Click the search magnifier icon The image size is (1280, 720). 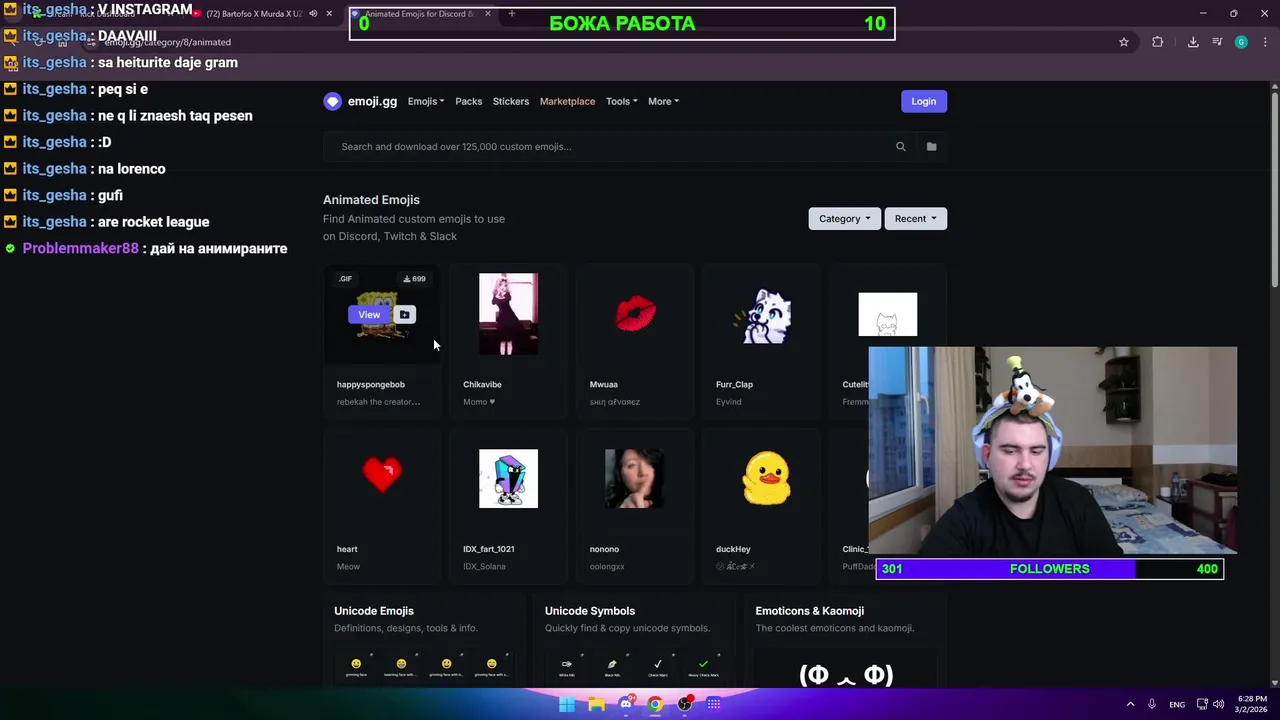(901, 146)
